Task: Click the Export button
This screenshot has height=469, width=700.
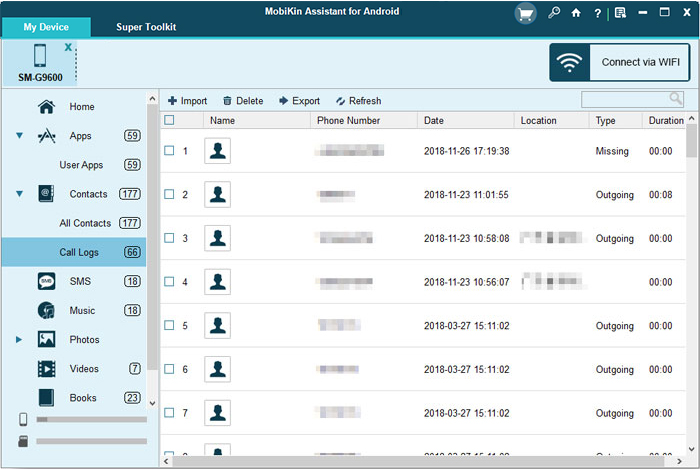Action: (x=299, y=101)
